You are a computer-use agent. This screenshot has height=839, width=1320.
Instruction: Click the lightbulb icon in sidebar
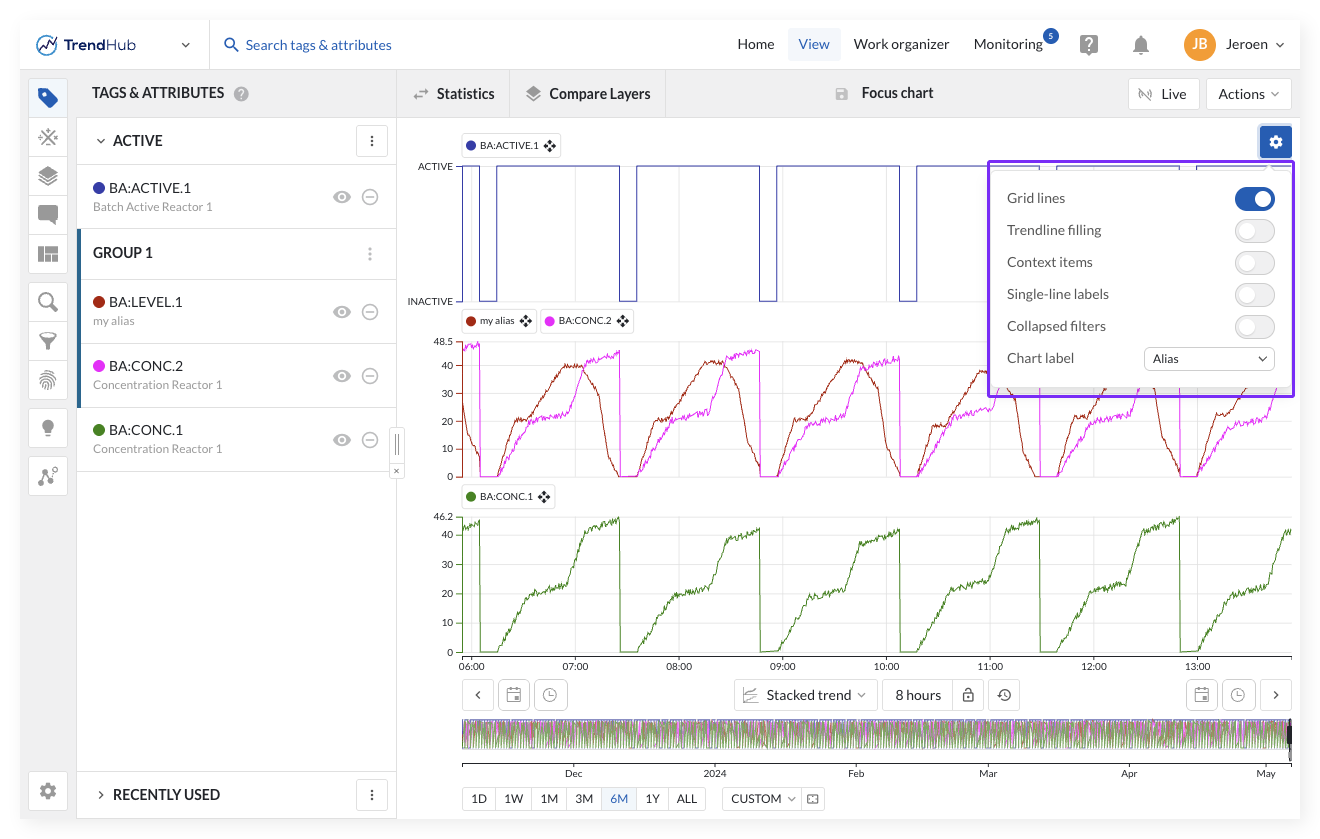[x=48, y=428]
